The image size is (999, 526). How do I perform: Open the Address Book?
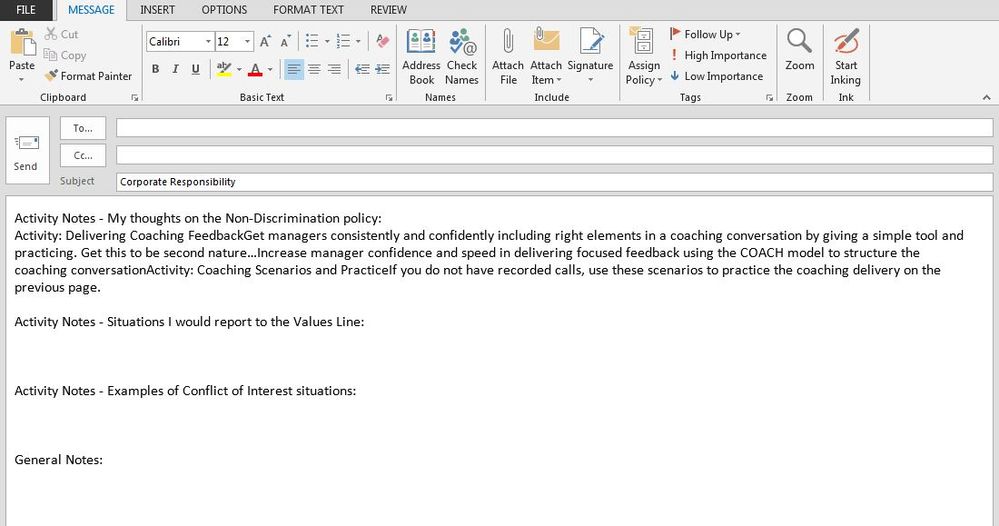click(x=421, y=57)
